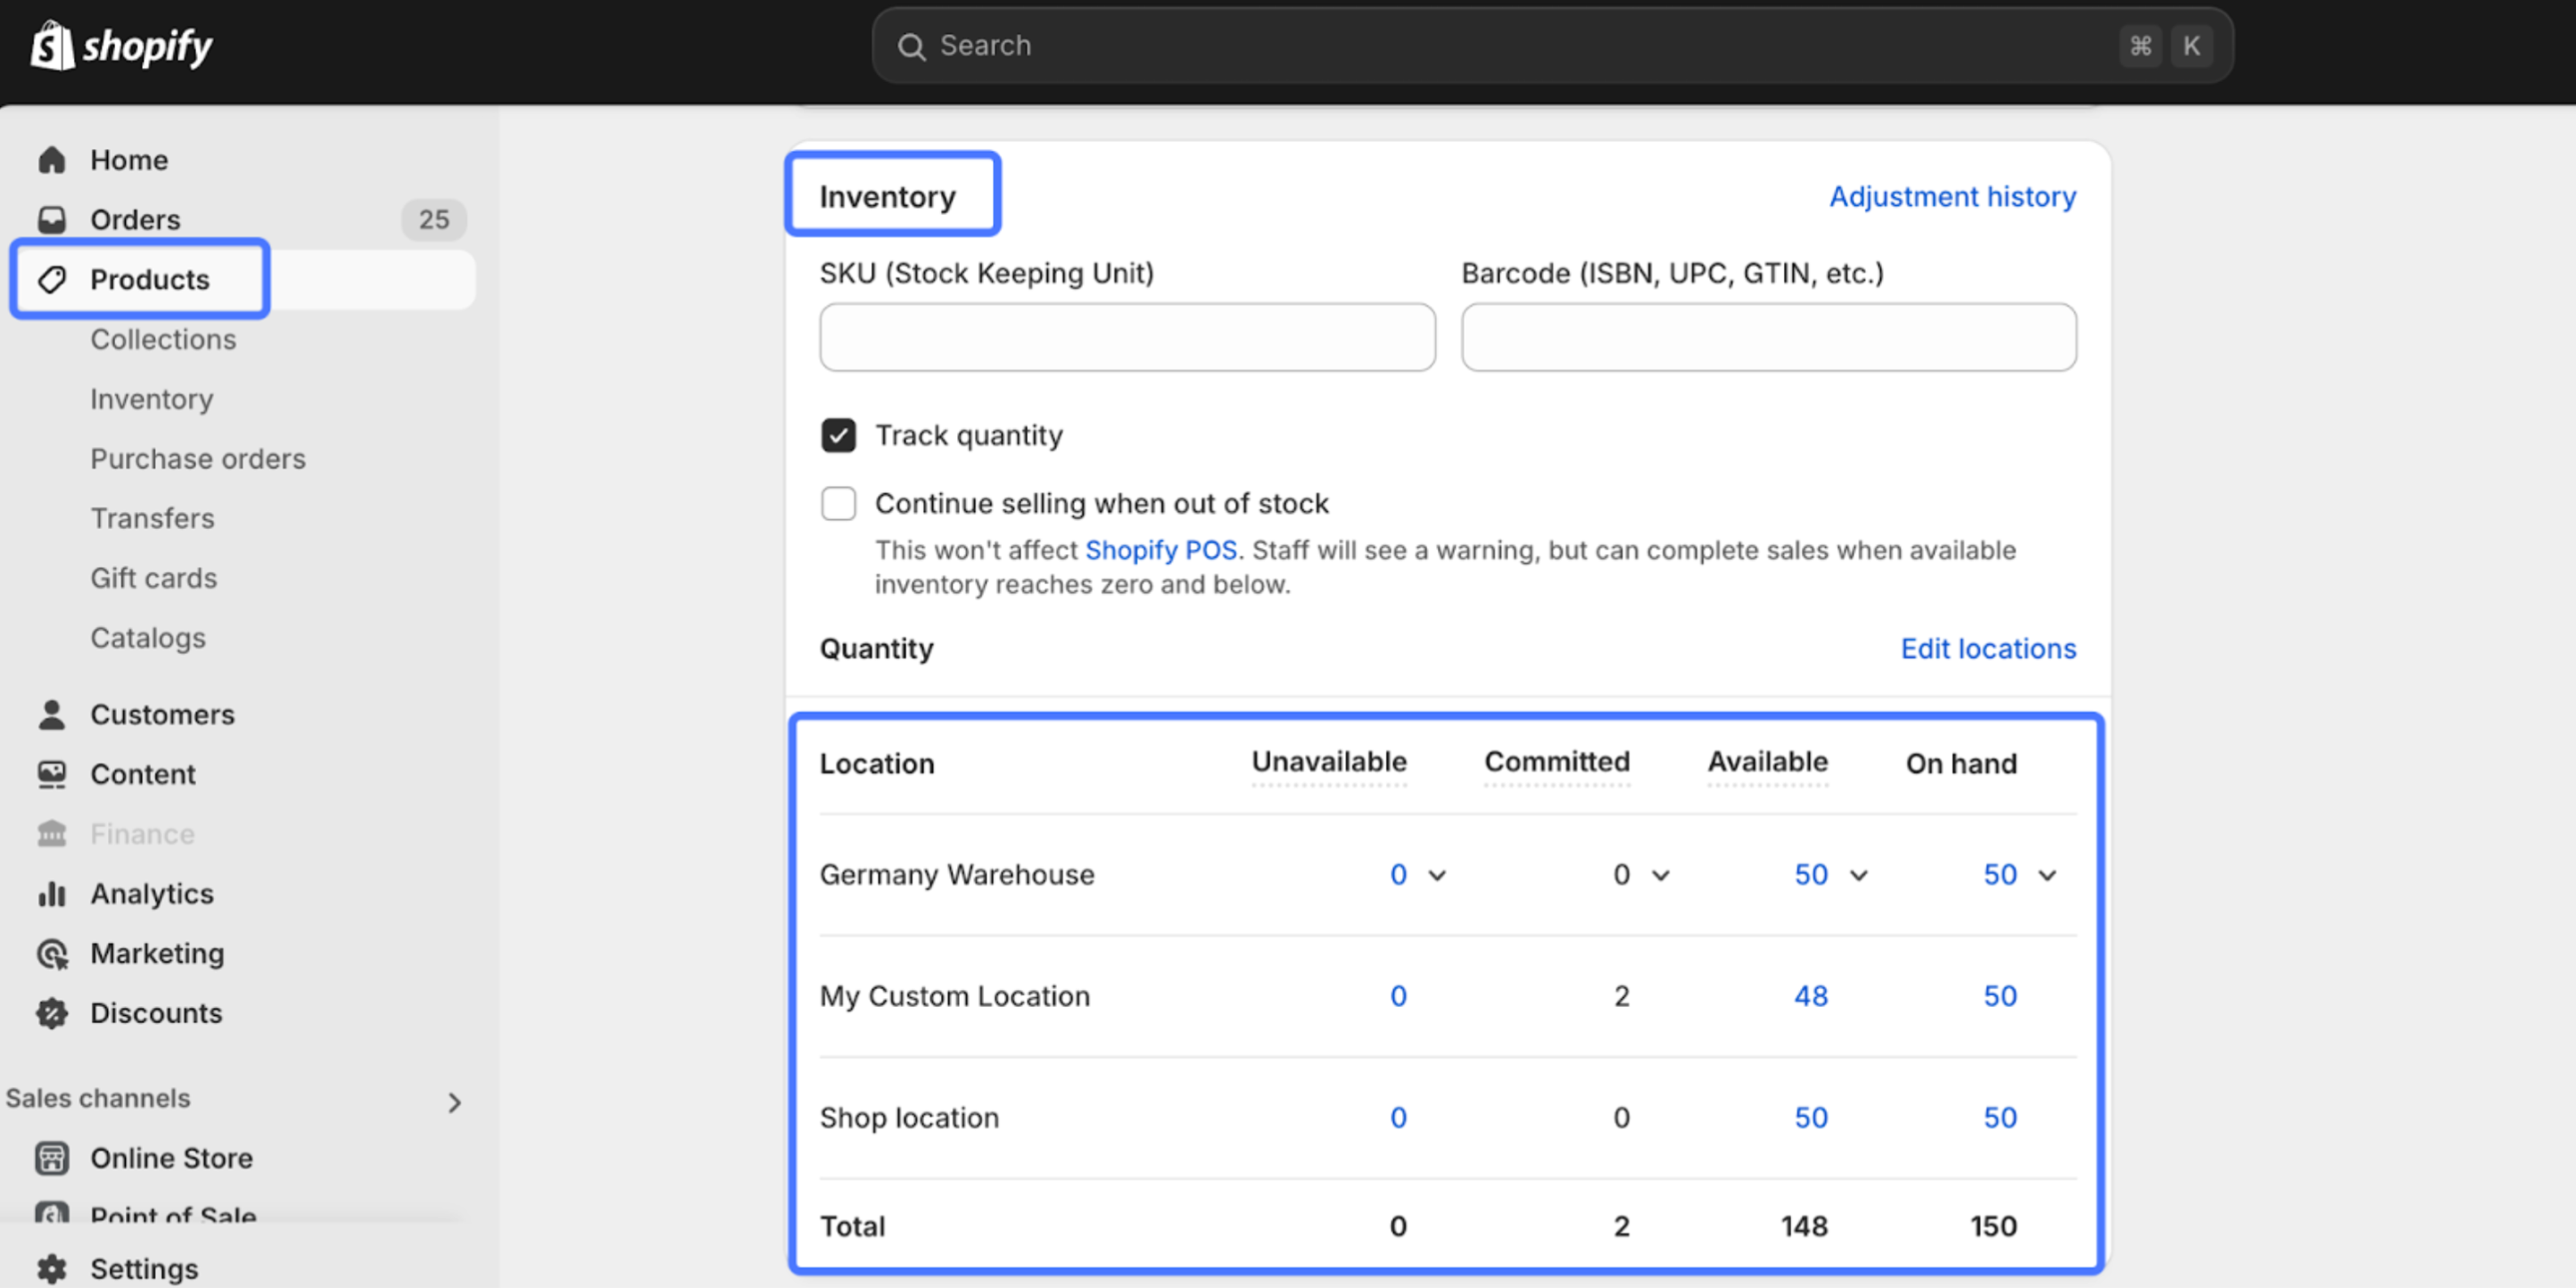Expand the Sales channels chevron

(x=454, y=1102)
